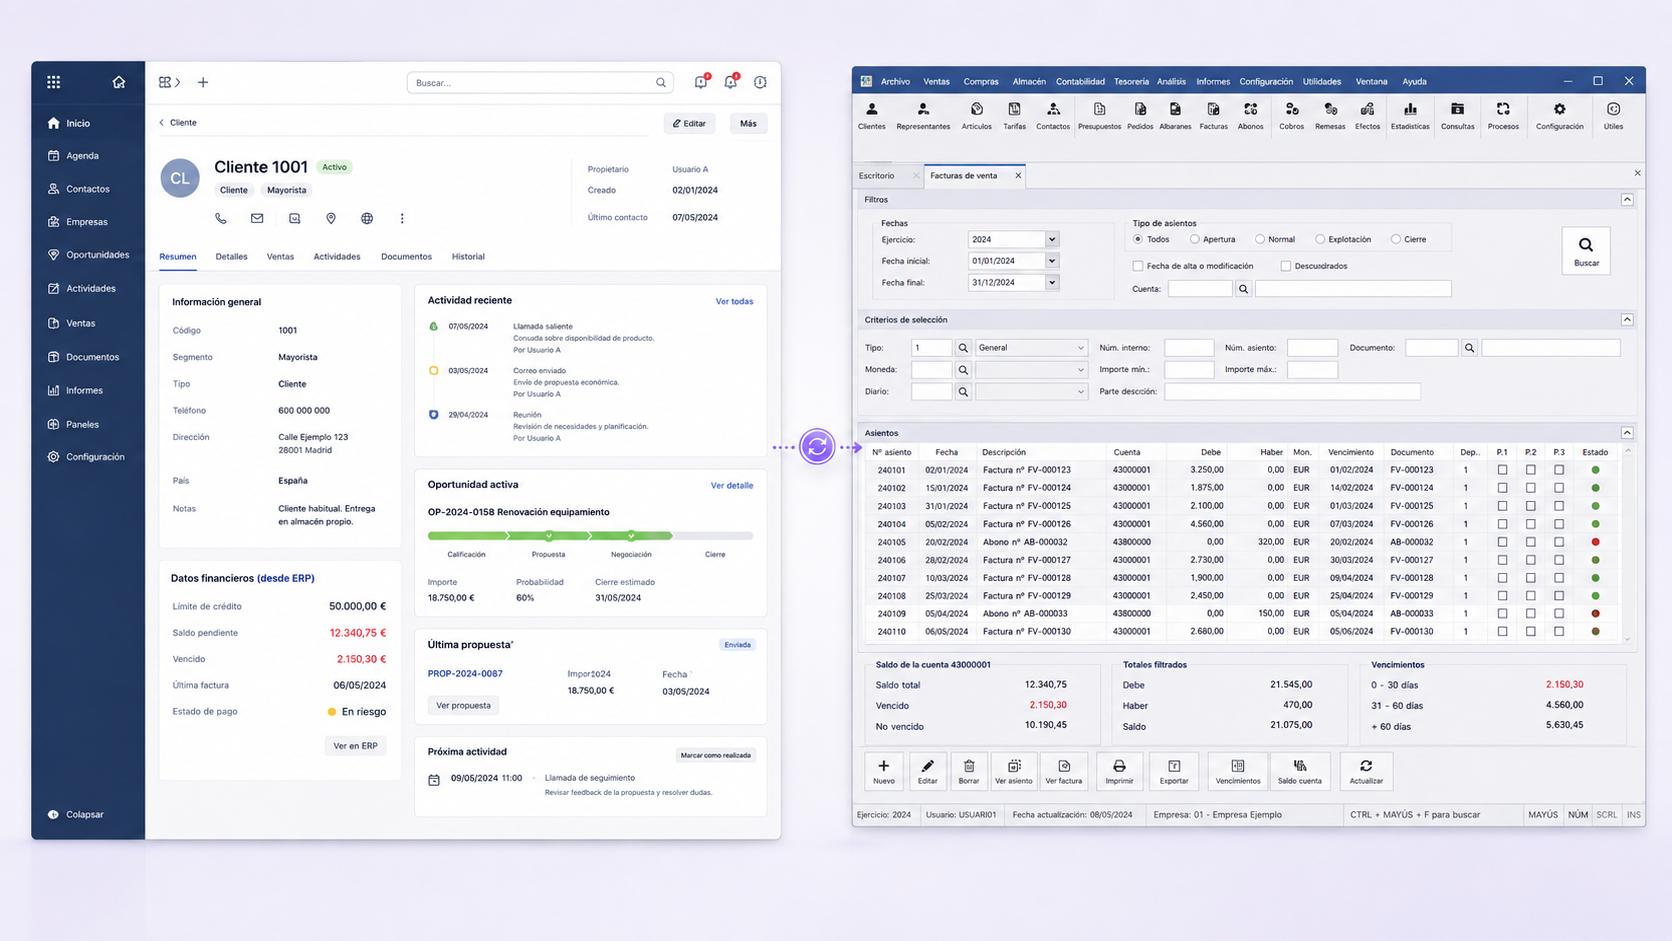This screenshot has width=1672, height=941.
Task: Click the Ver en ERP button
Action: tap(355, 746)
